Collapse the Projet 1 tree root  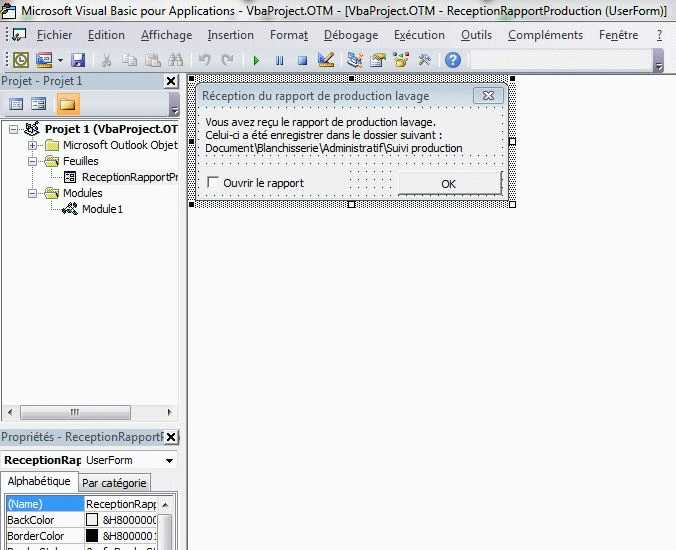click(x=13, y=129)
